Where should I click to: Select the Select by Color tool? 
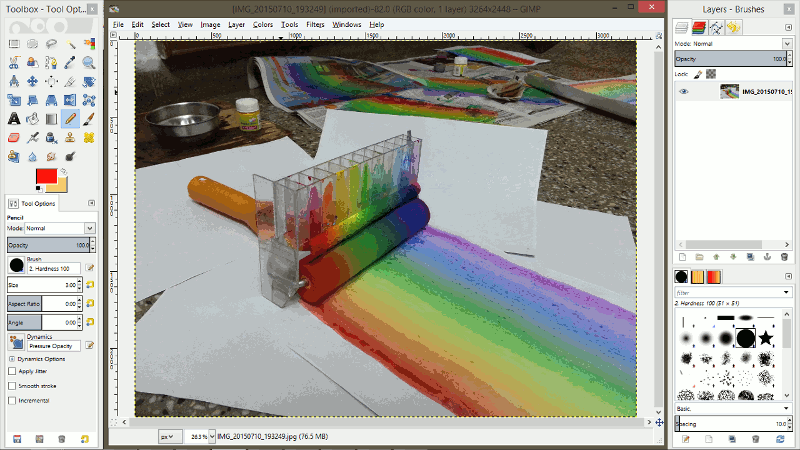[89, 44]
